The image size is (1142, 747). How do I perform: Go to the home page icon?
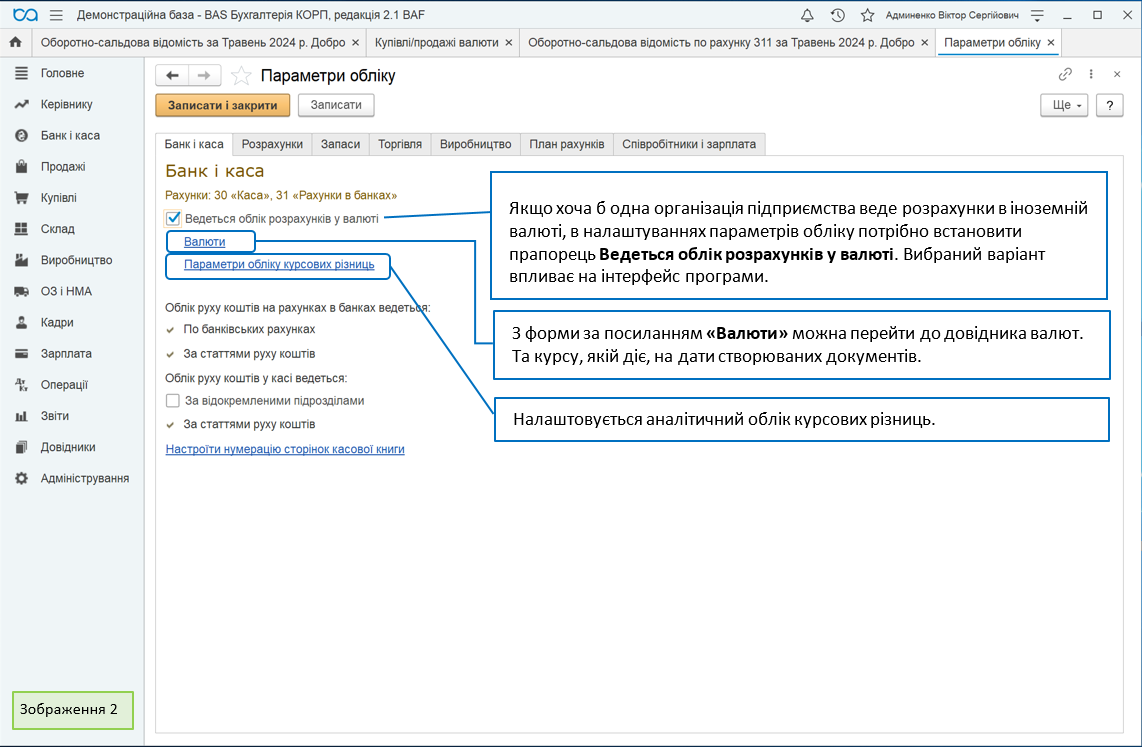click(x=15, y=42)
